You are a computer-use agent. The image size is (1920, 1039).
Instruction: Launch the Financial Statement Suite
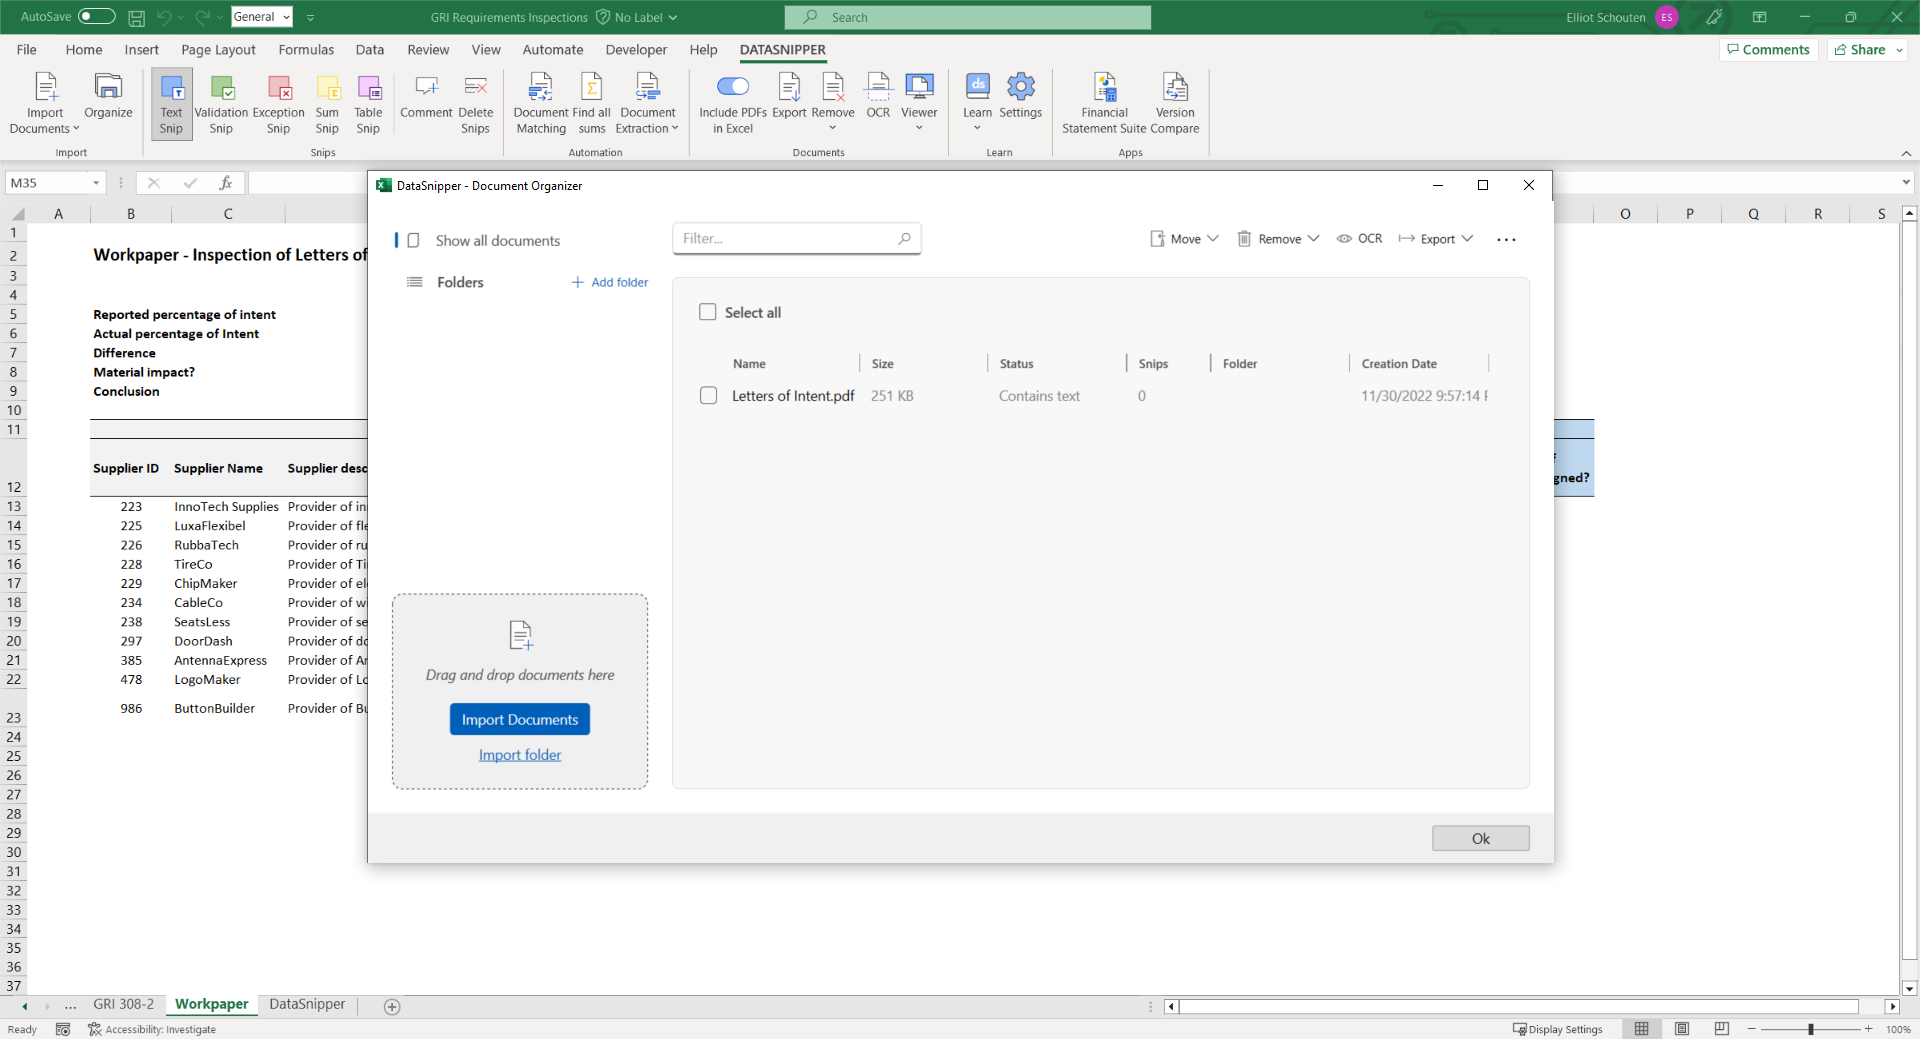1104,103
